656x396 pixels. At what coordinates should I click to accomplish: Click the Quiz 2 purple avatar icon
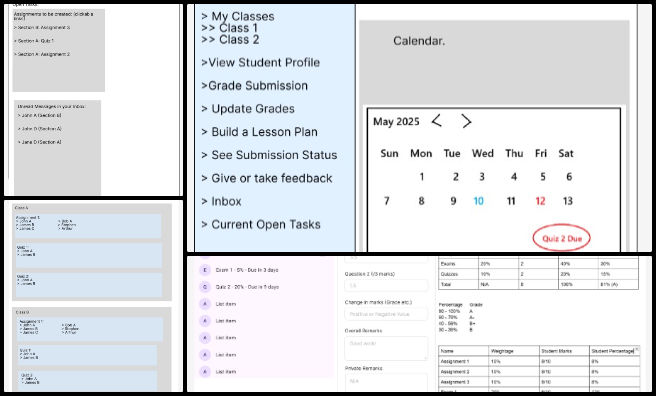click(x=205, y=287)
